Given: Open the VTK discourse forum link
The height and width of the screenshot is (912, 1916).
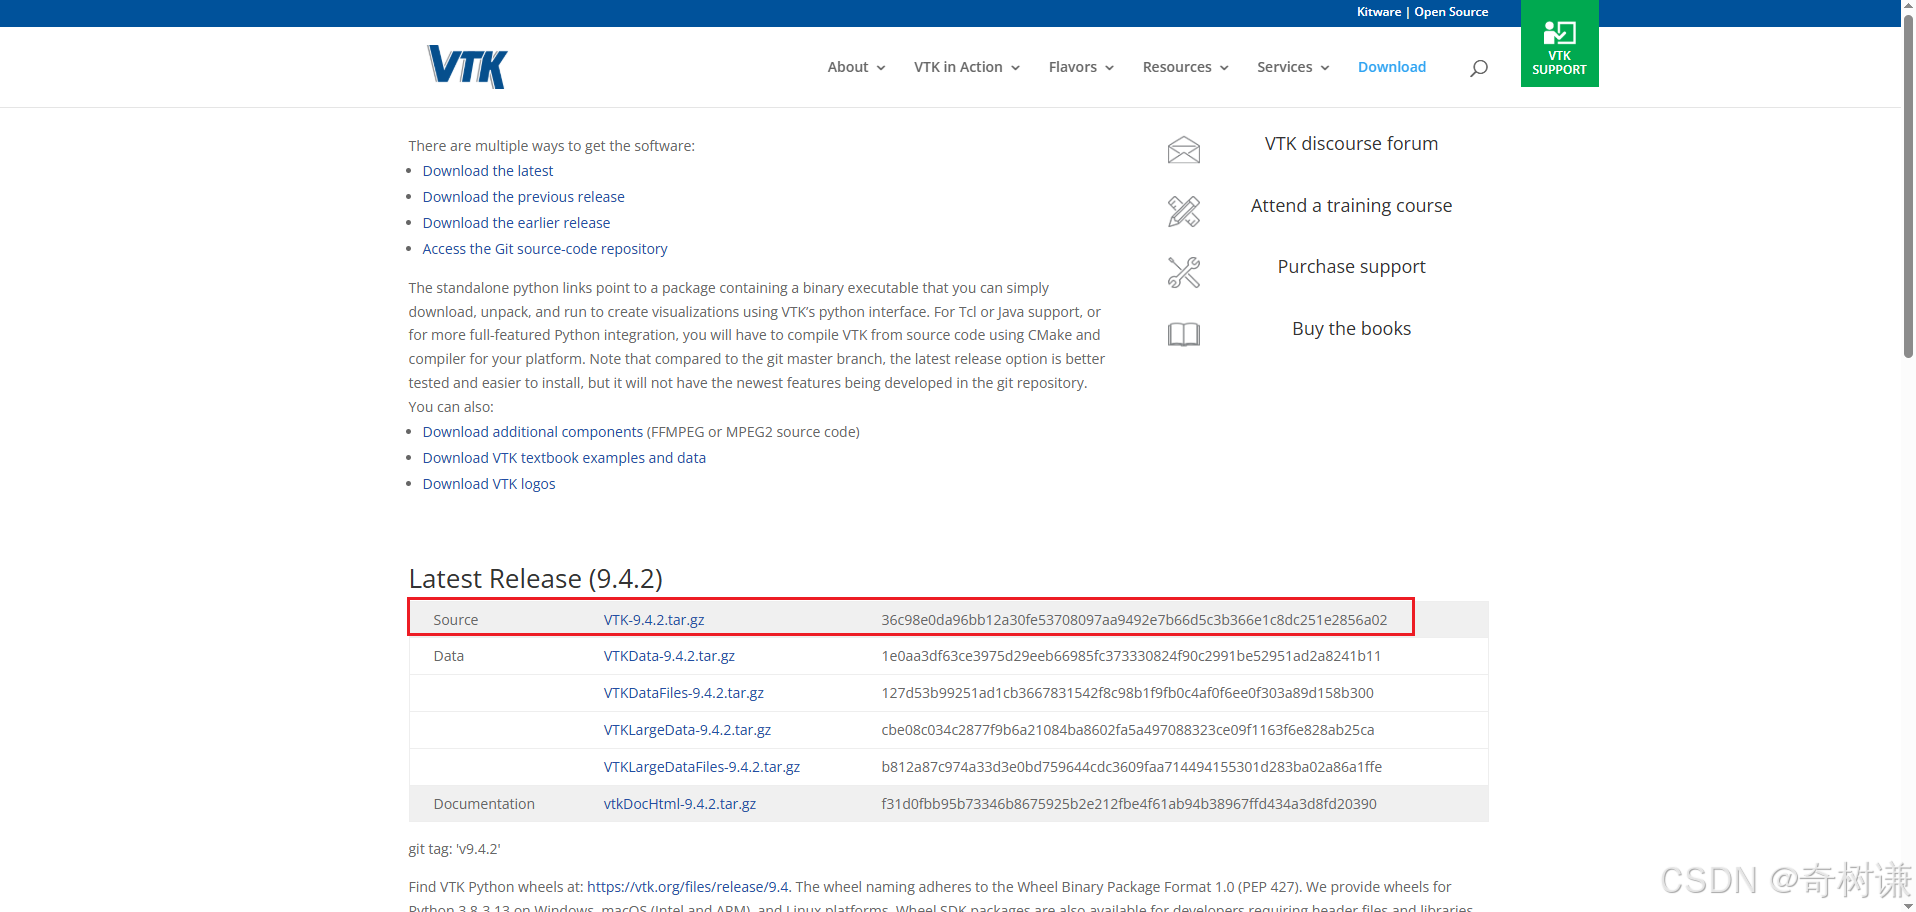Looking at the screenshot, I should pyautogui.click(x=1351, y=144).
